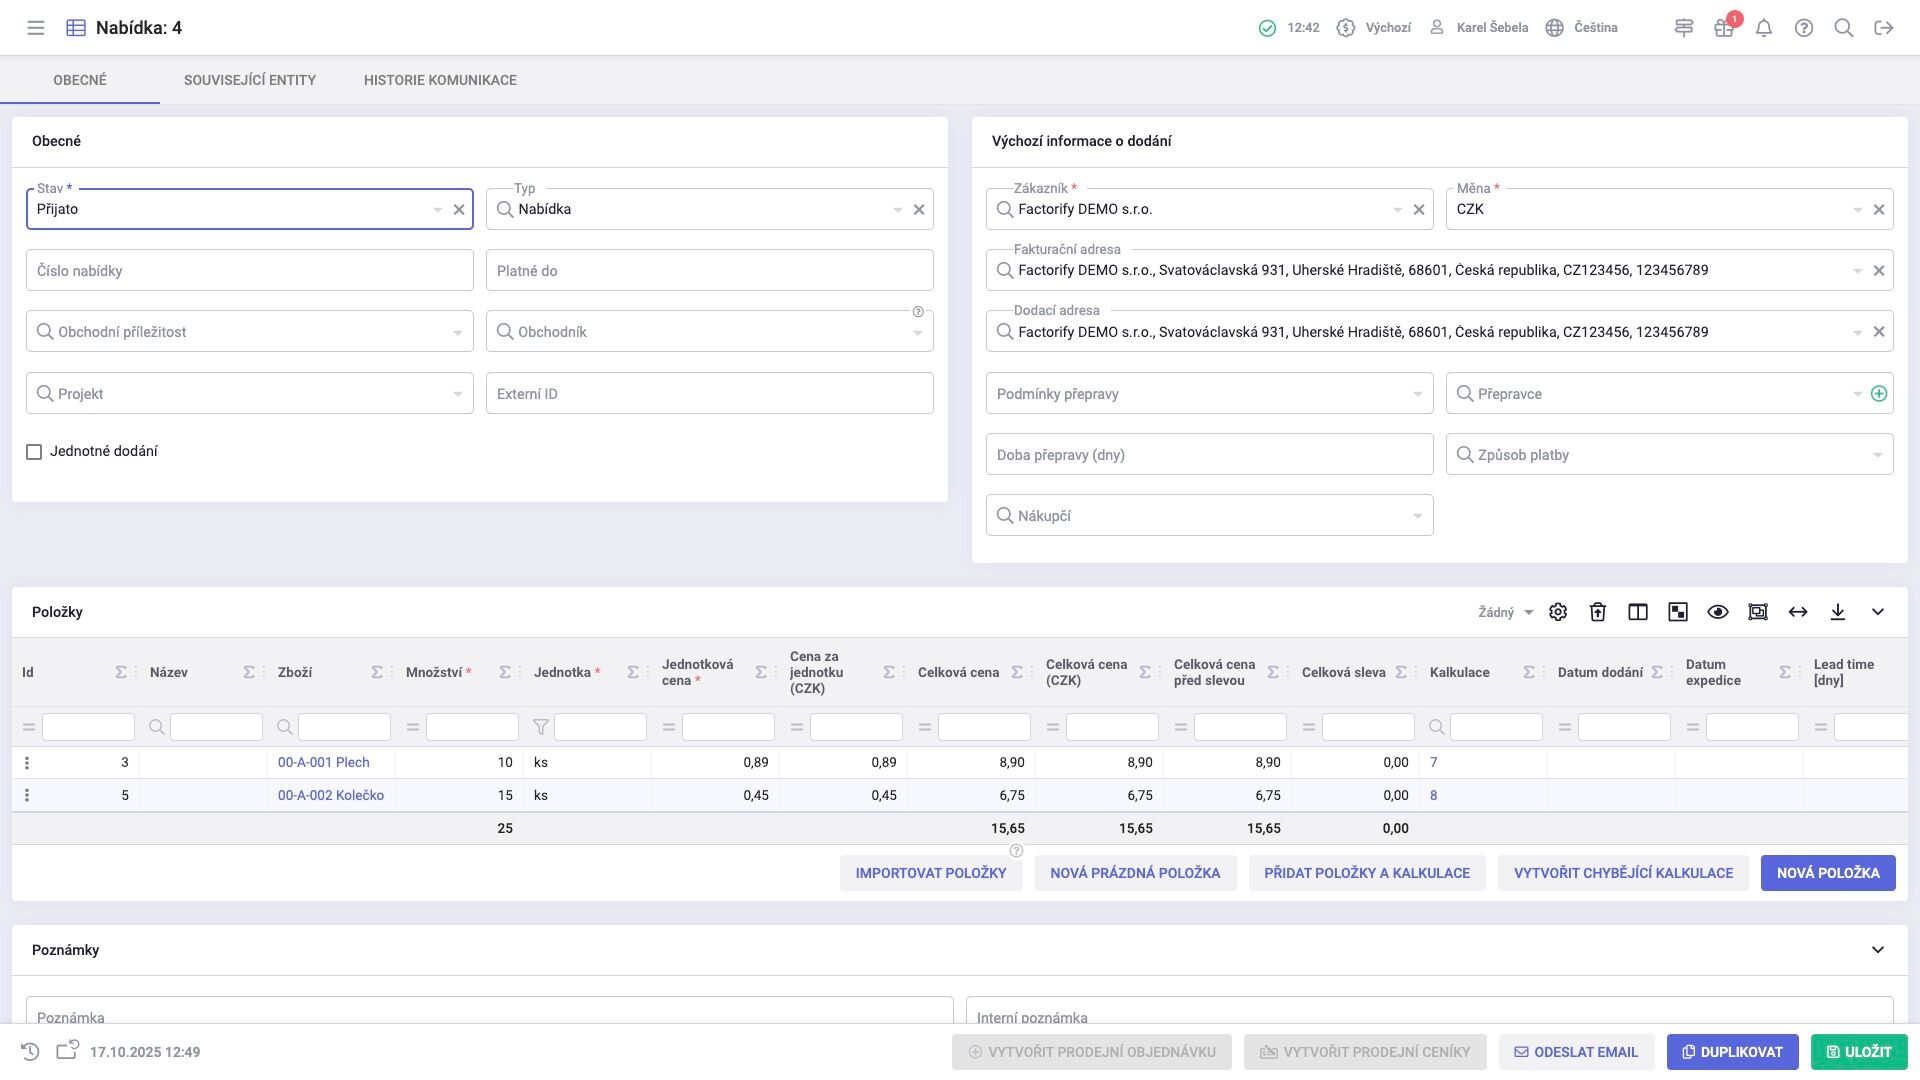The image size is (1920, 1080).
Task: Open the hamburger main menu
Action: (36, 28)
